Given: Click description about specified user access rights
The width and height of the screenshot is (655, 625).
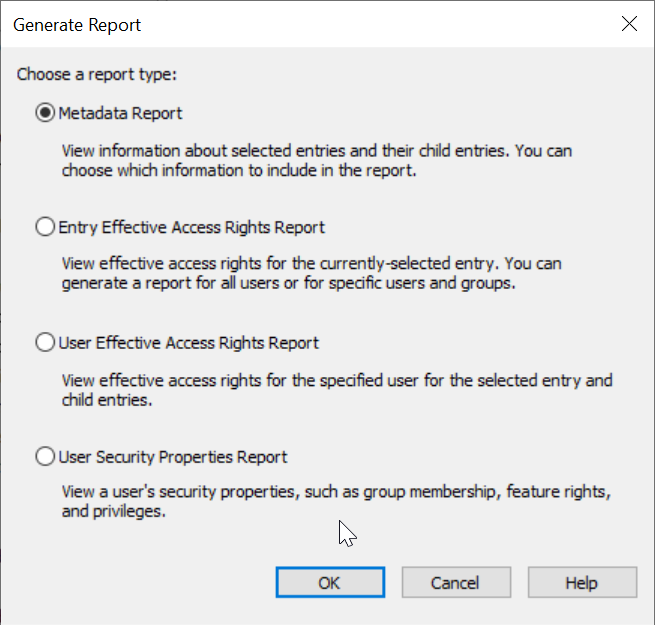Looking at the screenshot, I should click(337, 390).
